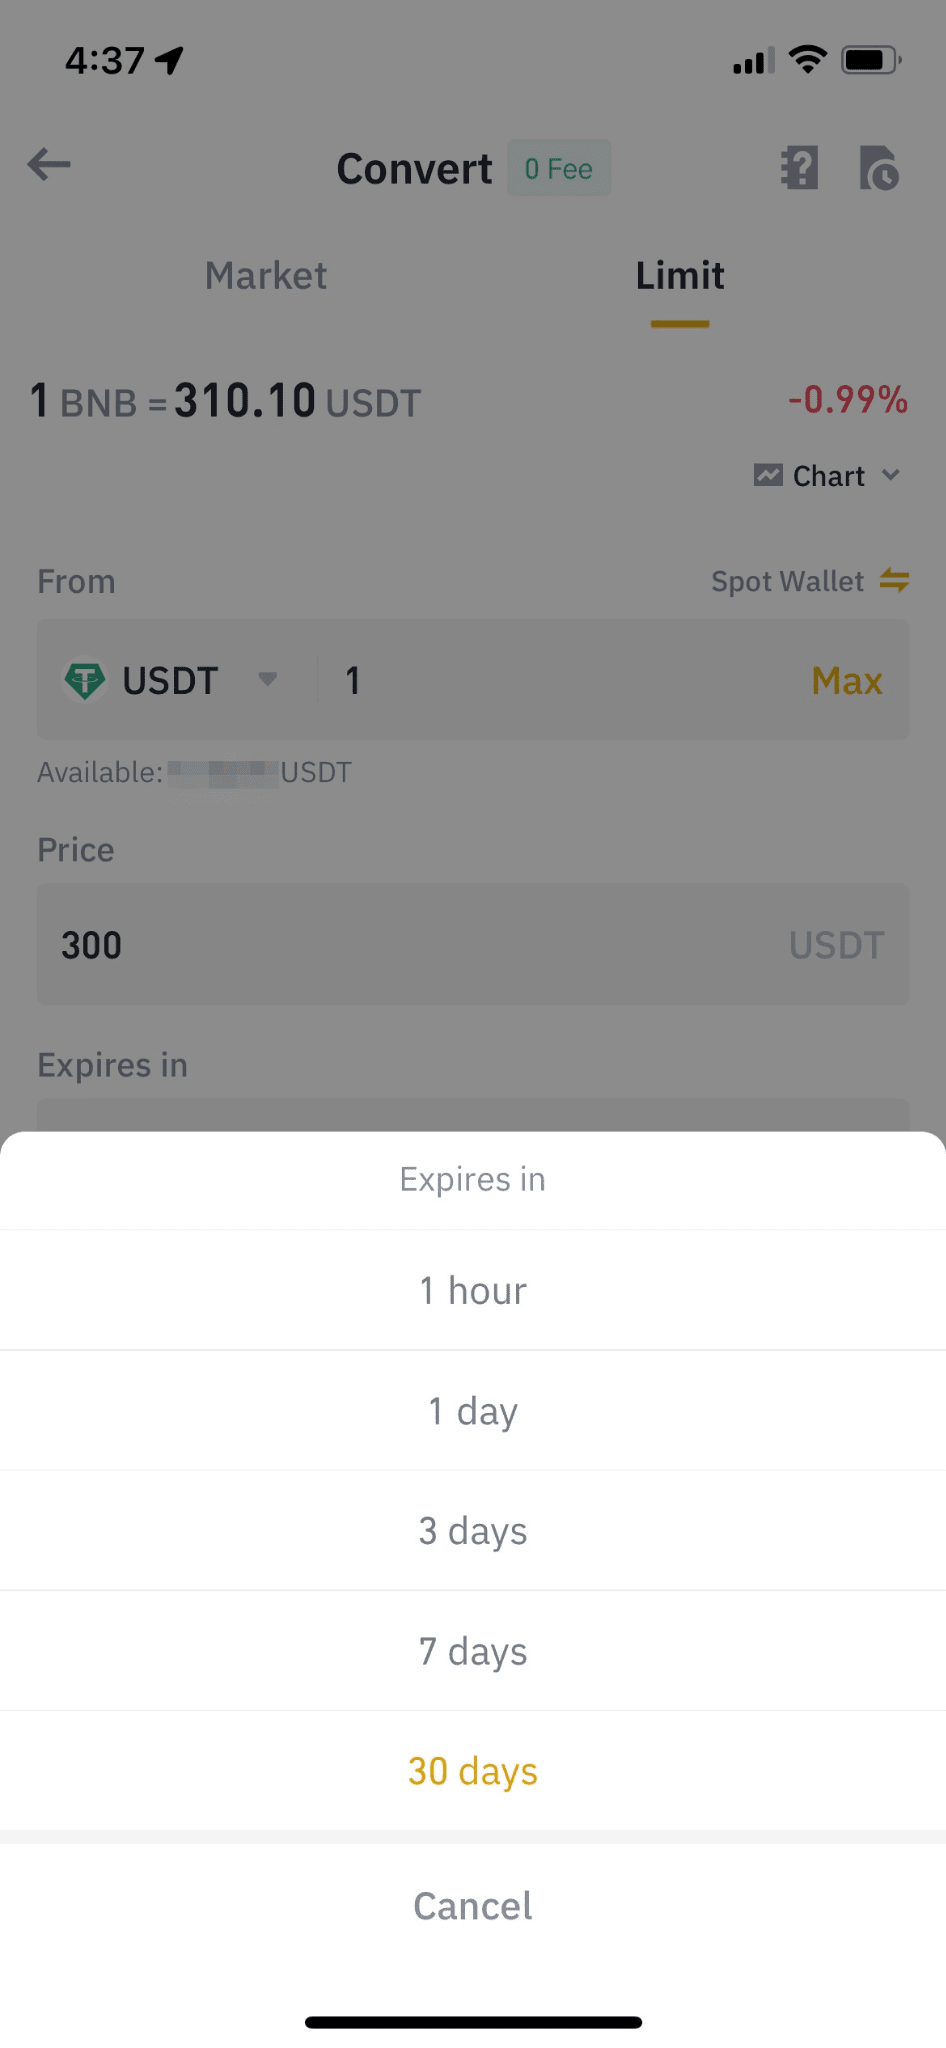
Task: Pick the 30 days expiry option
Action: tap(473, 1771)
